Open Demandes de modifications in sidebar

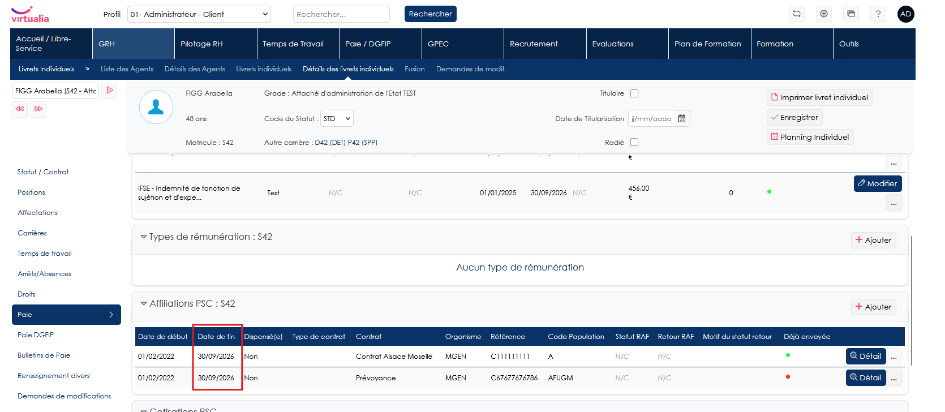pos(64,396)
